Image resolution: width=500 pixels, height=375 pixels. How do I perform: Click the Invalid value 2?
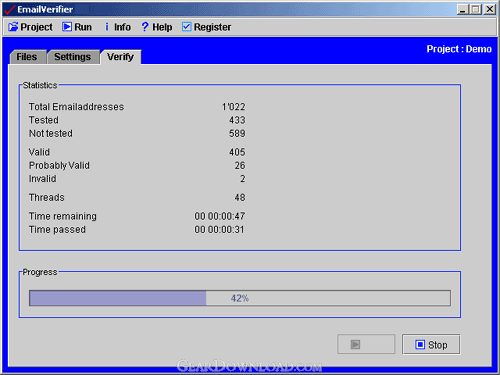[x=243, y=179]
